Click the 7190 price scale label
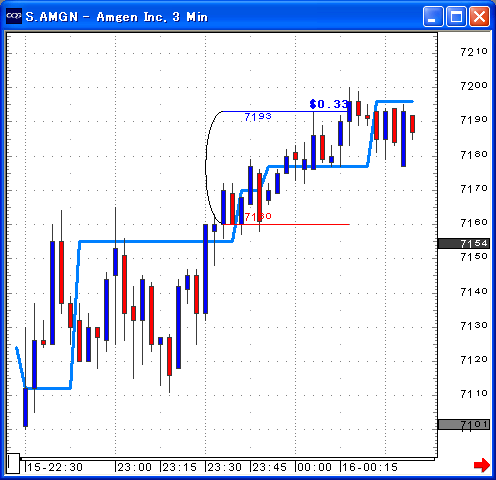 click(474, 120)
